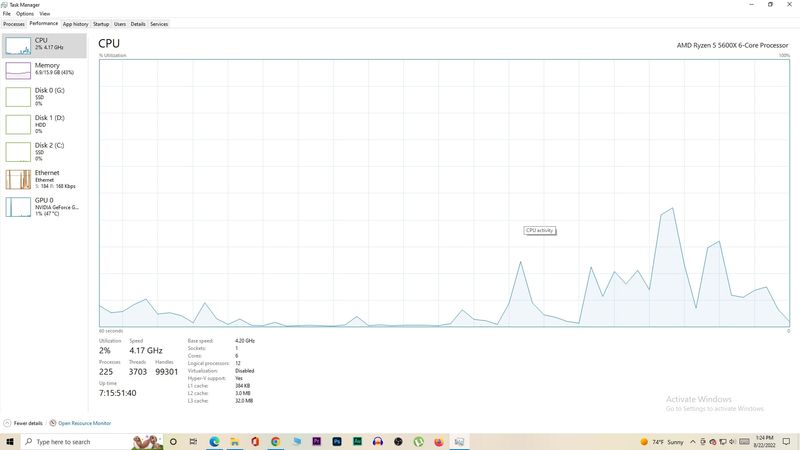
Task: Open the Options menu
Action: click(24, 14)
